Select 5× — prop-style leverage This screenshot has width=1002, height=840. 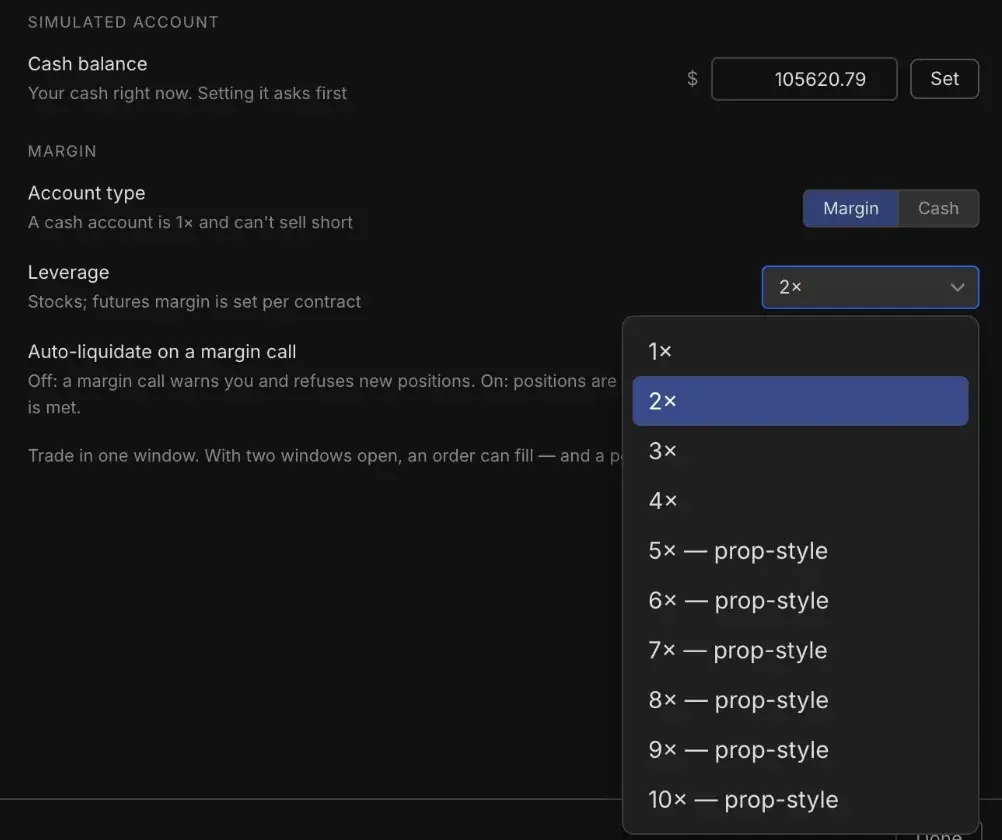[x=800, y=550]
